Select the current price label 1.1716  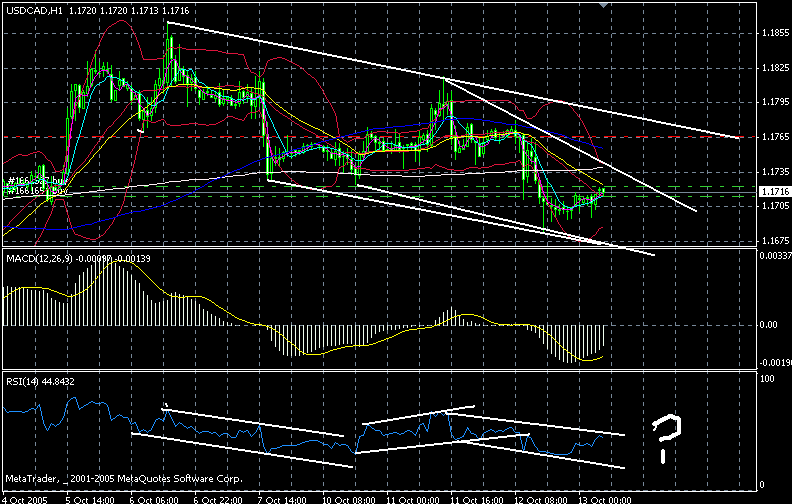click(x=773, y=191)
